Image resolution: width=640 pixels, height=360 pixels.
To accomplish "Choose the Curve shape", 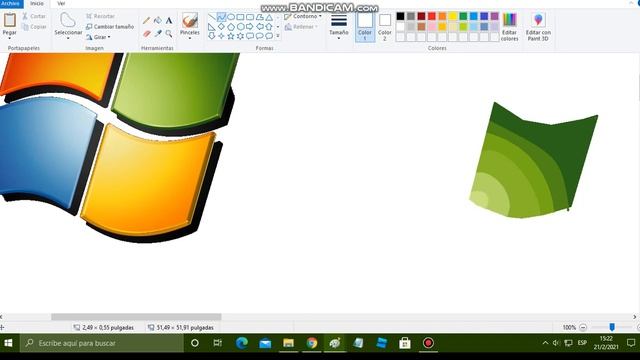I will pyautogui.click(x=221, y=17).
